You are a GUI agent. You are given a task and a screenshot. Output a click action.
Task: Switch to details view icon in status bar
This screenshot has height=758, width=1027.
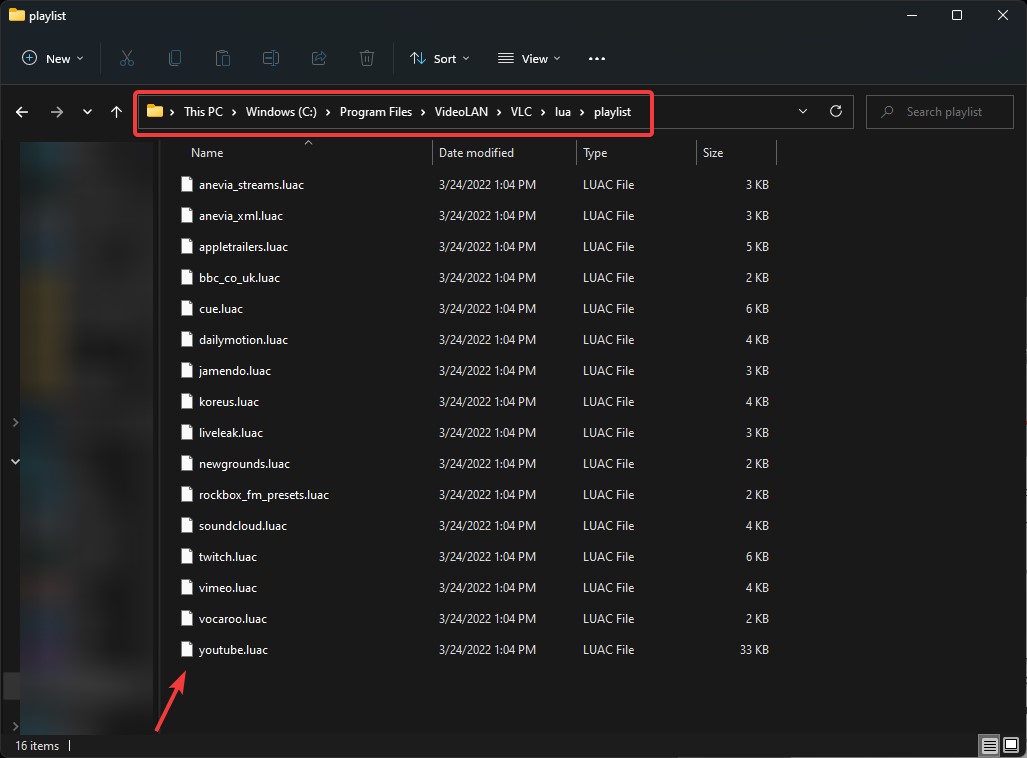tap(990, 746)
